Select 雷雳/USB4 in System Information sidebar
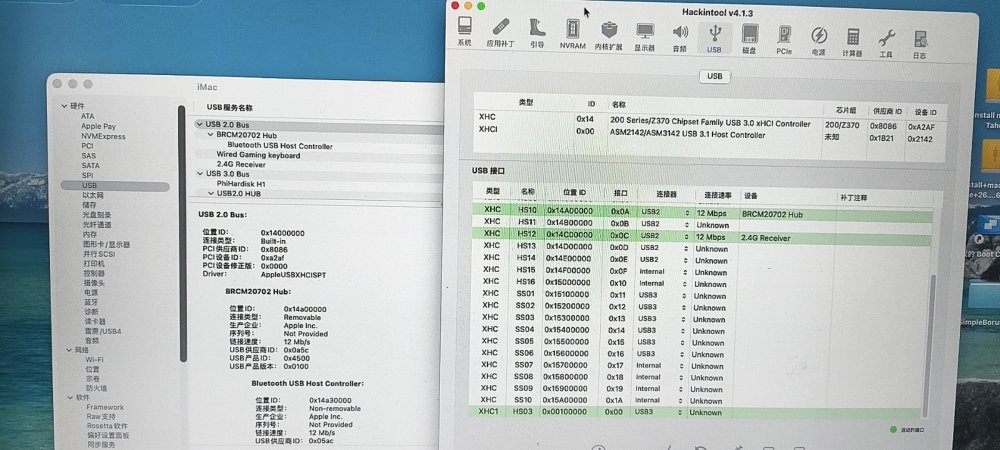The image size is (1000, 450). 103,331
